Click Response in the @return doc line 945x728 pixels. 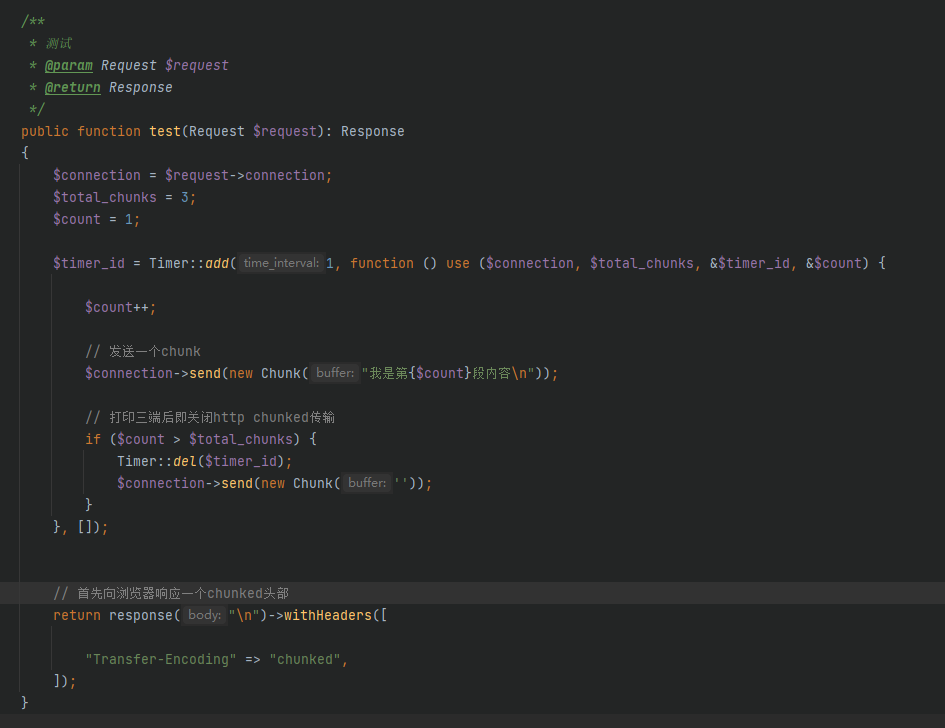[x=140, y=87]
